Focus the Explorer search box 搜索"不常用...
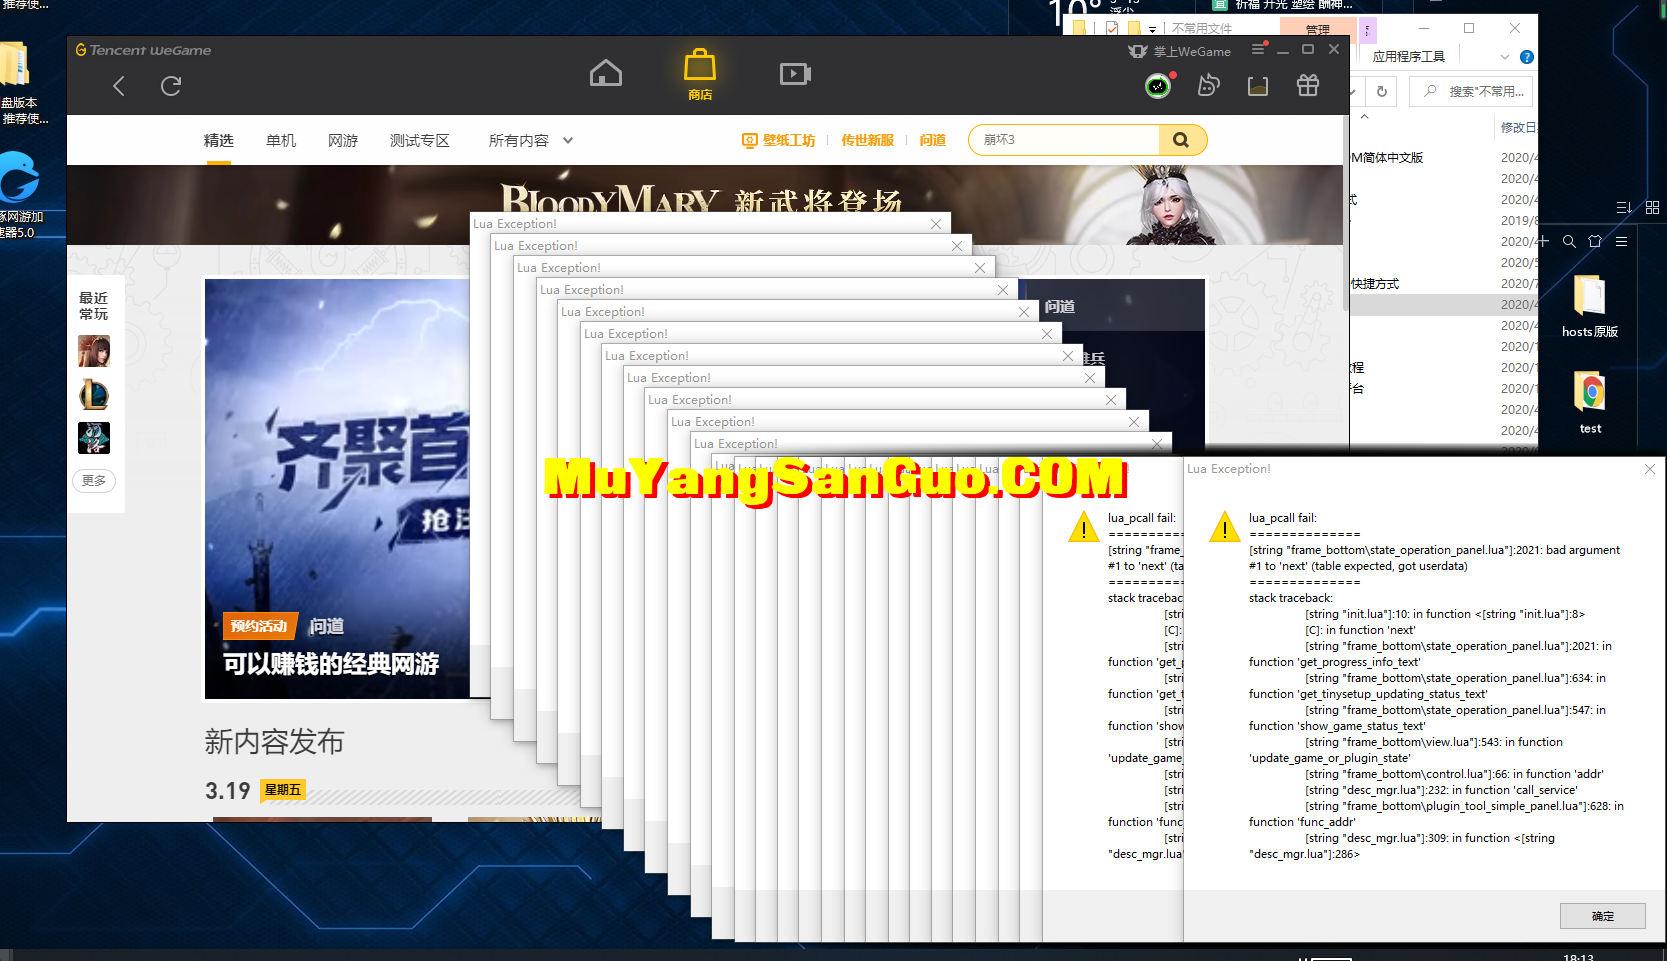Image resolution: width=1667 pixels, height=961 pixels. (x=1472, y=91)
